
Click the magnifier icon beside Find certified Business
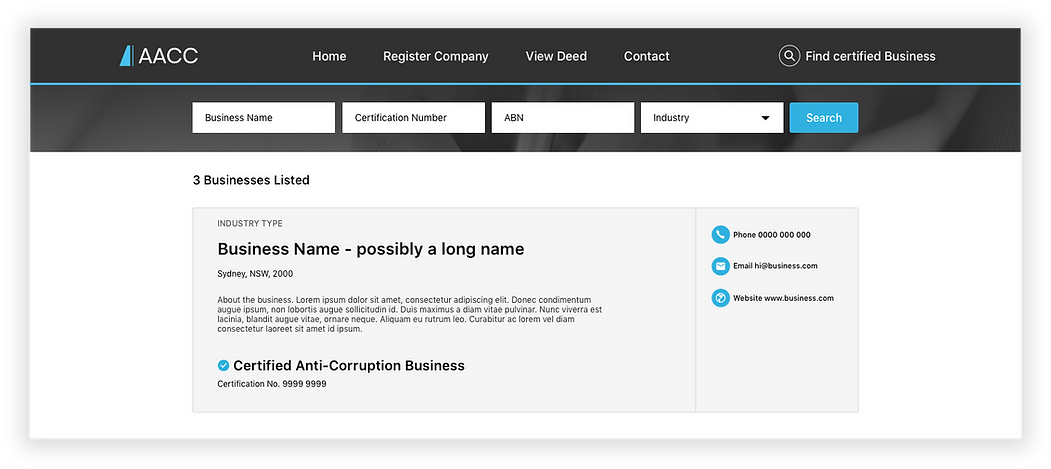click(789, 56)
